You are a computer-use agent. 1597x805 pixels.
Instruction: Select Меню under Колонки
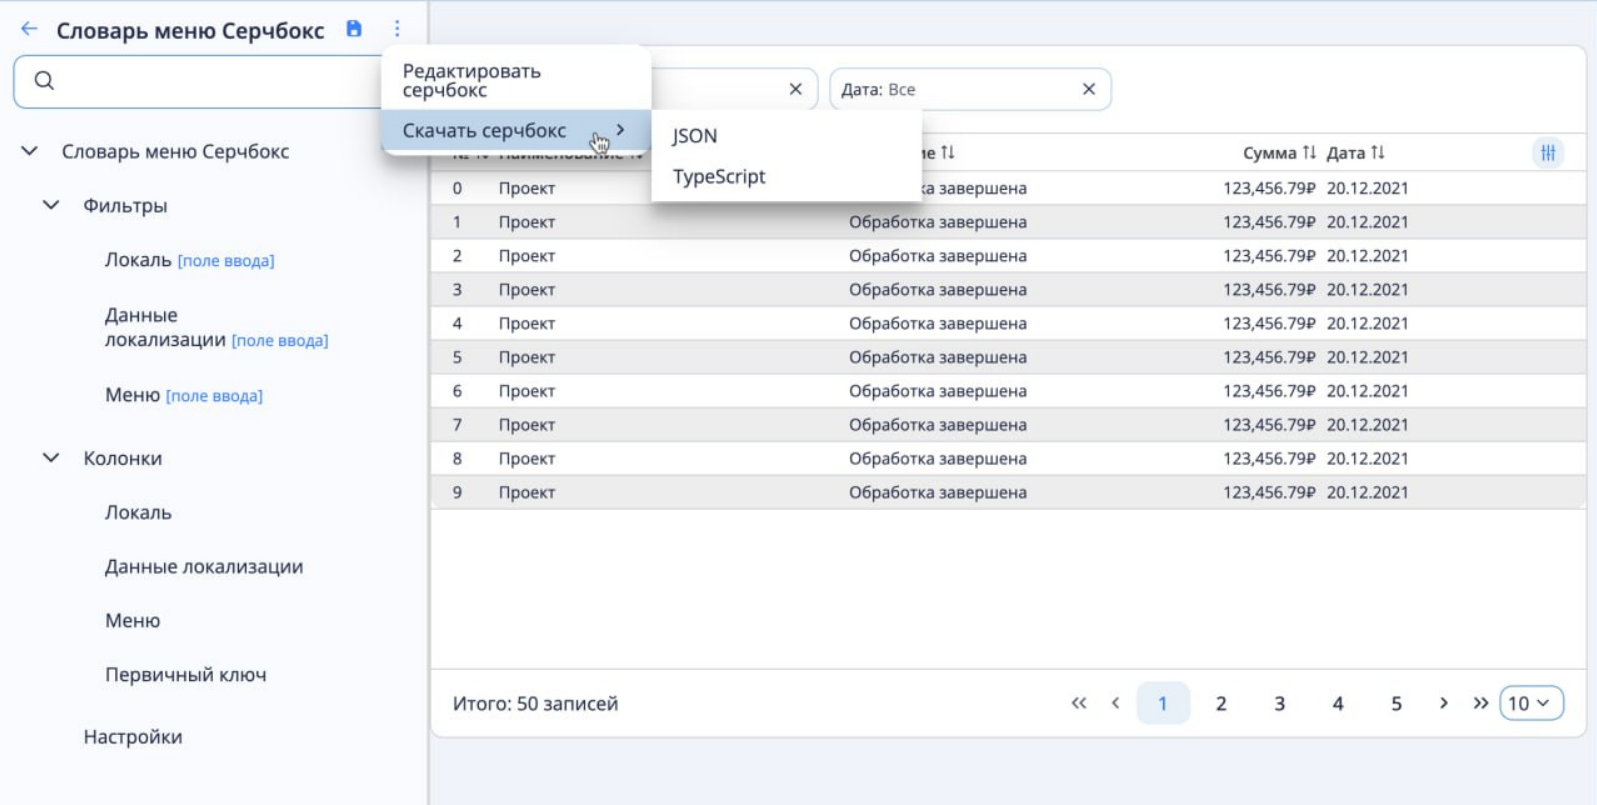tap(132, 620)
